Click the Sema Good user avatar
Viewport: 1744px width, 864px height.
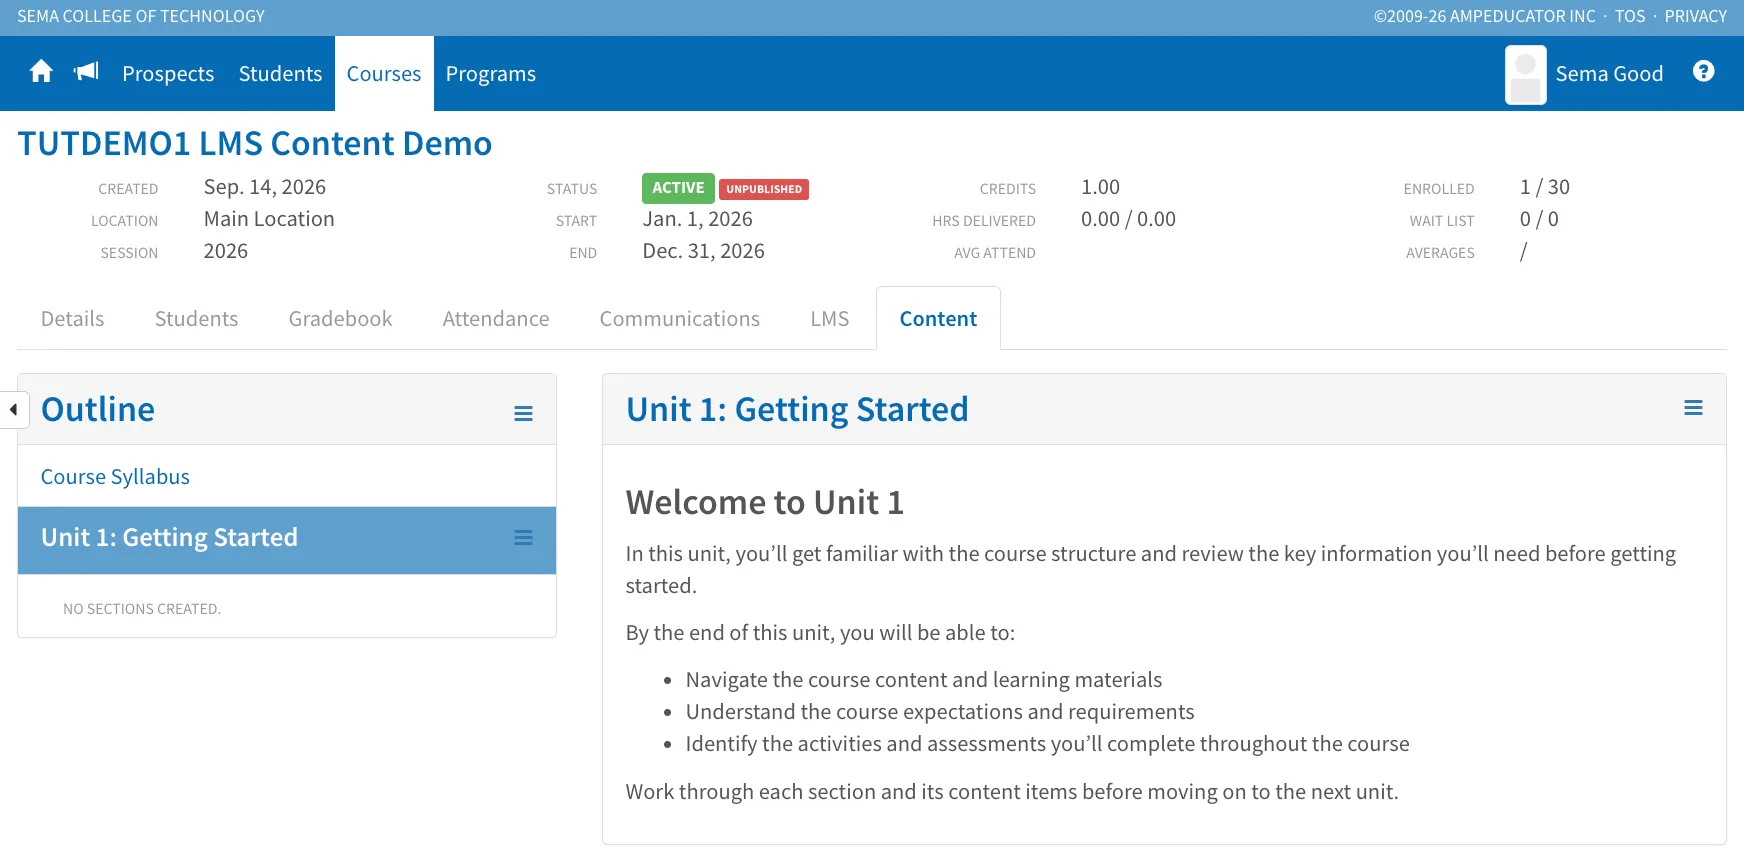(x=1525, y=75)
